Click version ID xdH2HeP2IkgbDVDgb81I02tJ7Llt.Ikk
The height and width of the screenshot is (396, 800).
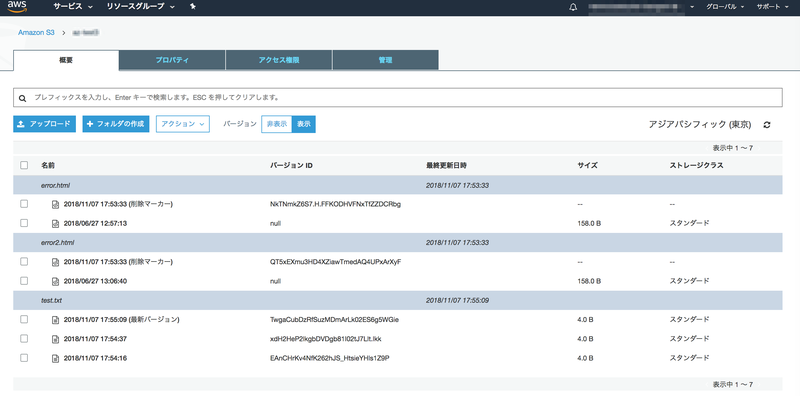[326, 339]
